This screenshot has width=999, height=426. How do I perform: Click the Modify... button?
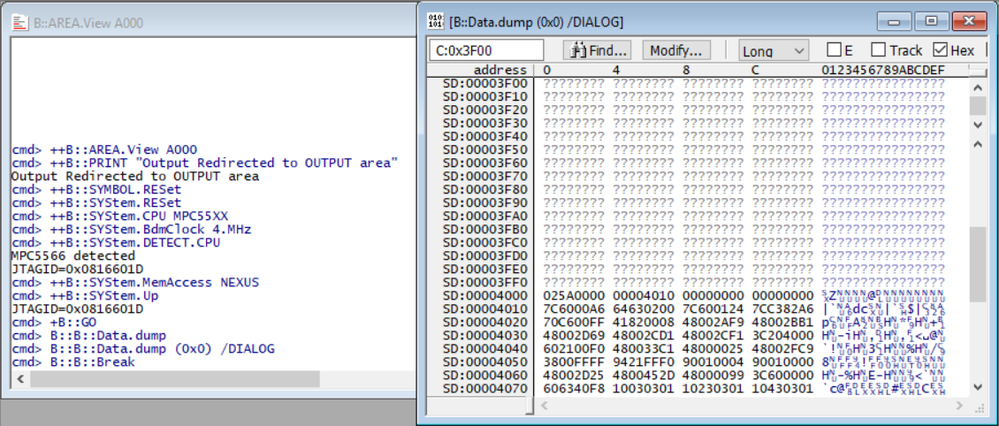pos(676,50)
